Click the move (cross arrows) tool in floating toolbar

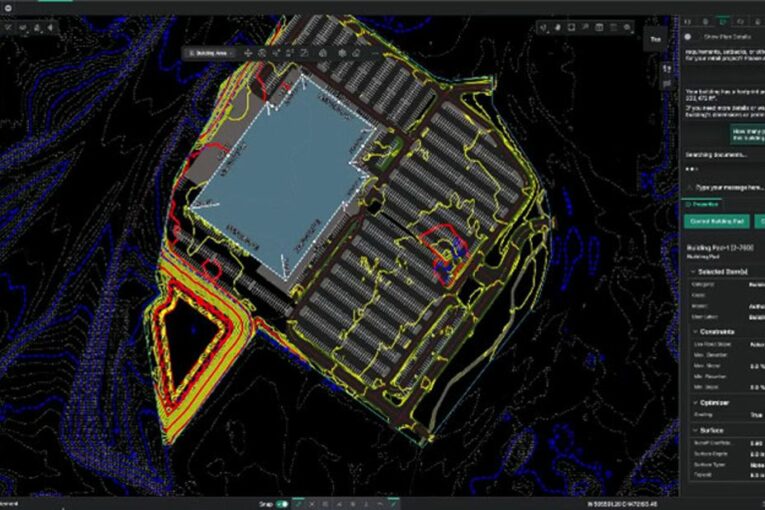248,53
